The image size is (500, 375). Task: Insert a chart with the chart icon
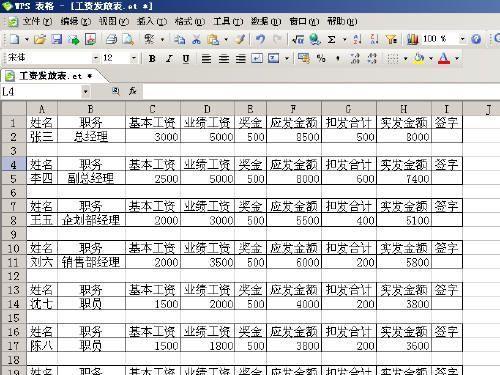[412, 39]
